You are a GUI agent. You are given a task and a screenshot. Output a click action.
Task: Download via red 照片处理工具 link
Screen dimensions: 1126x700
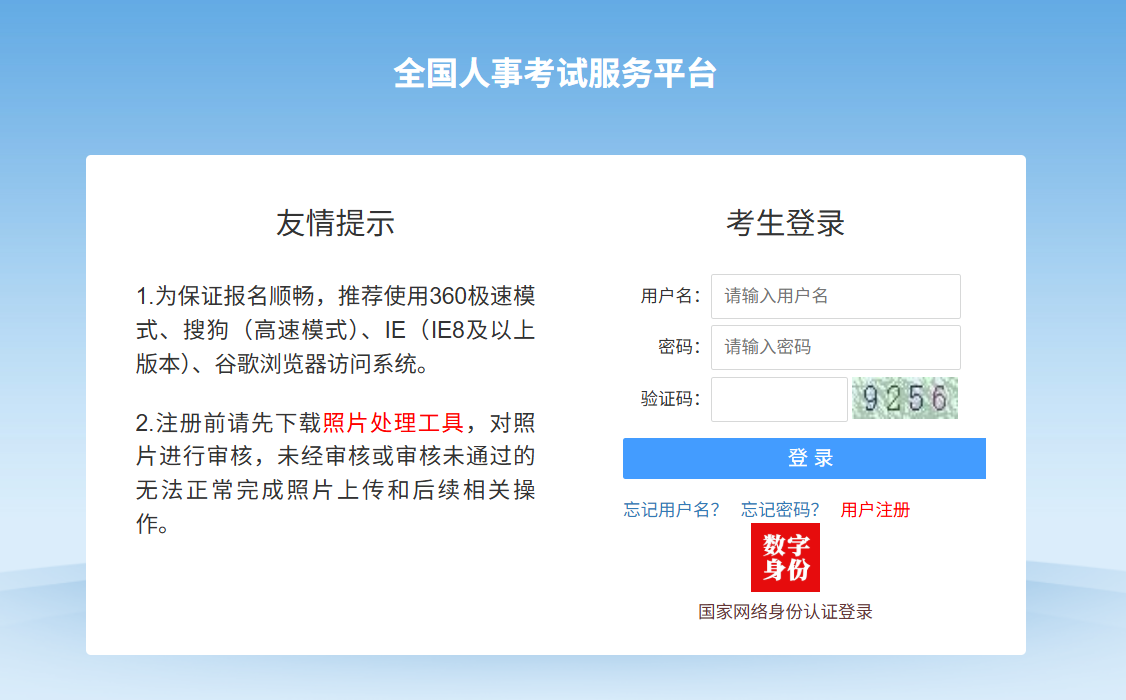coord(393,422)
